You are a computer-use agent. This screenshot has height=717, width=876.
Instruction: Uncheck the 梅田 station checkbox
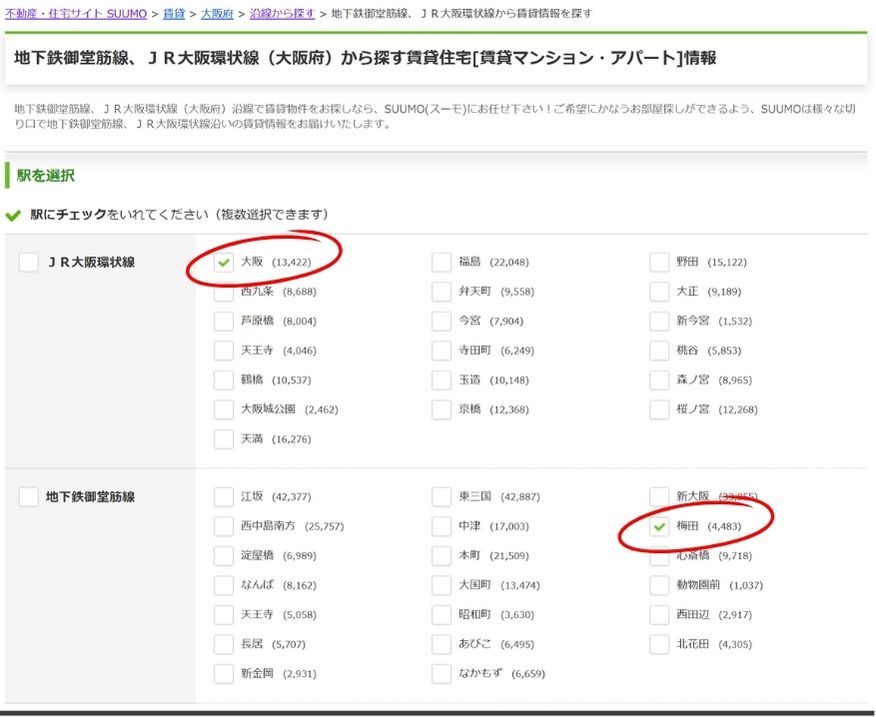(659, 526)
